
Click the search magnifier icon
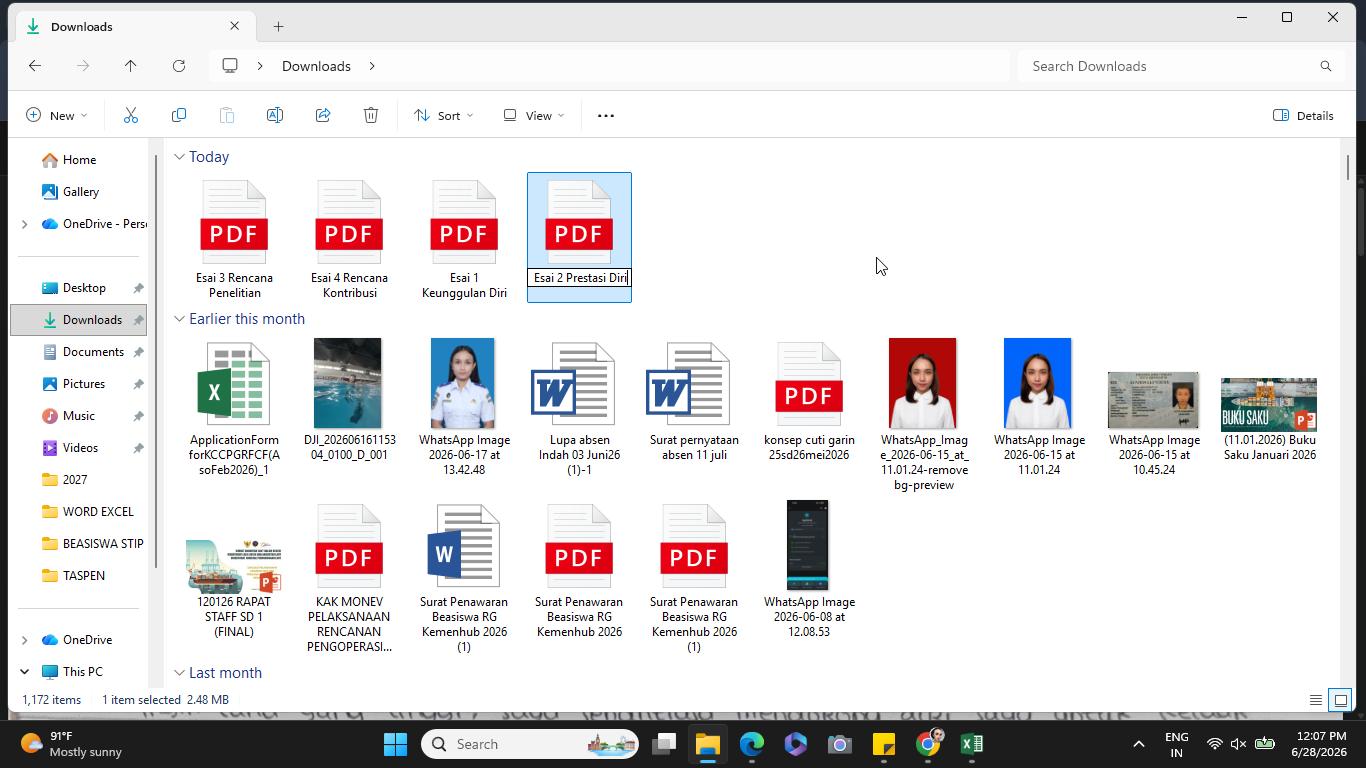pyautogui.click(x=1326, y=66)
